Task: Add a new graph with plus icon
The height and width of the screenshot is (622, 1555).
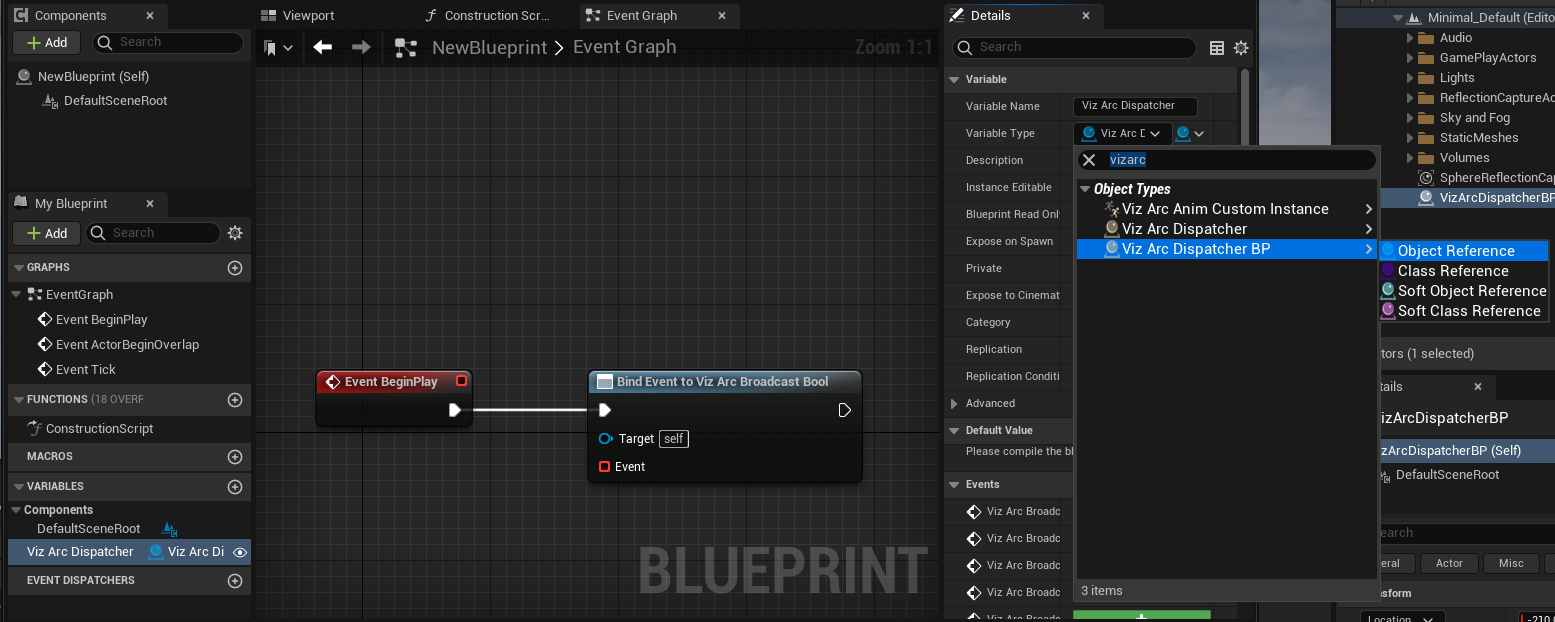Action: coord(235,268)
